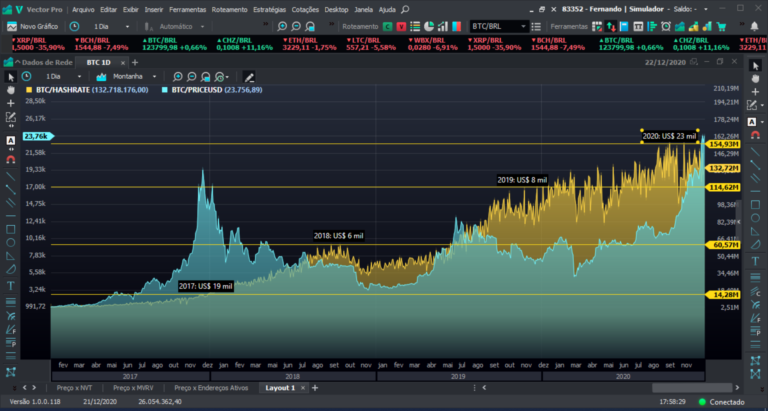
Task: Expand the BTC/BRL symbol selector
Action: click(498, 26)
